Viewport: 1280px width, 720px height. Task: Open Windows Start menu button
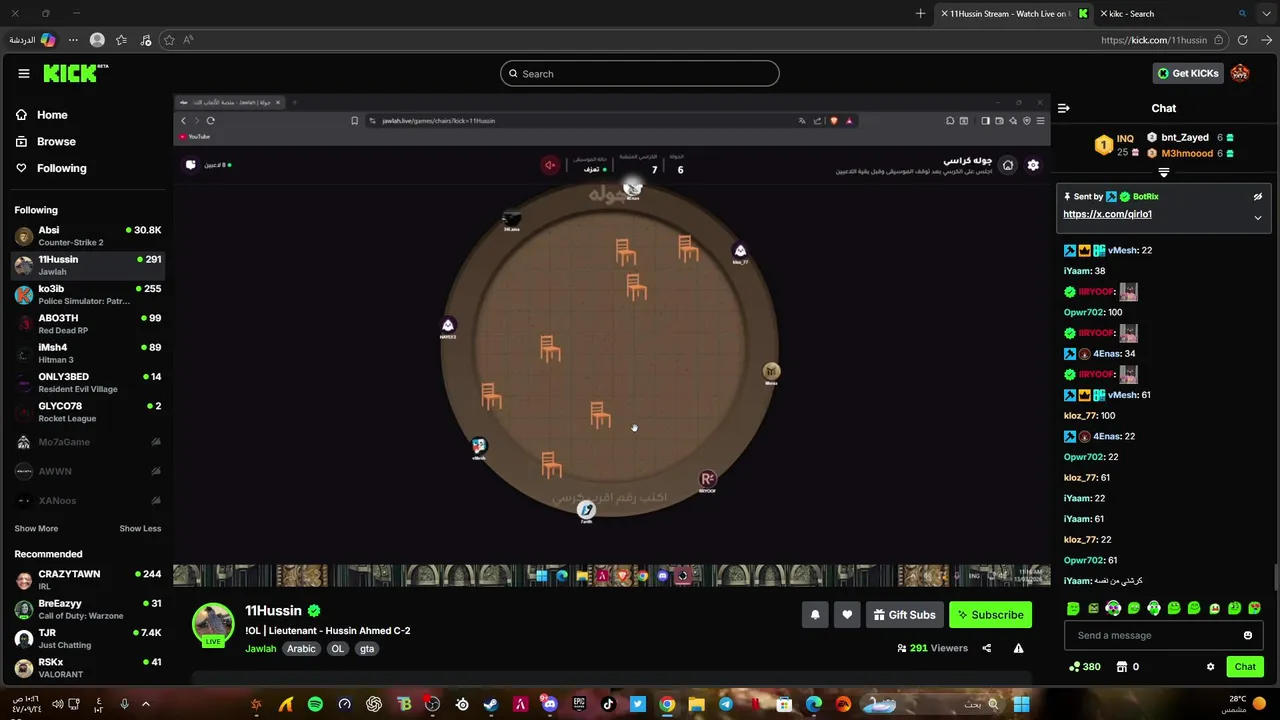[x=1021, y=704]
